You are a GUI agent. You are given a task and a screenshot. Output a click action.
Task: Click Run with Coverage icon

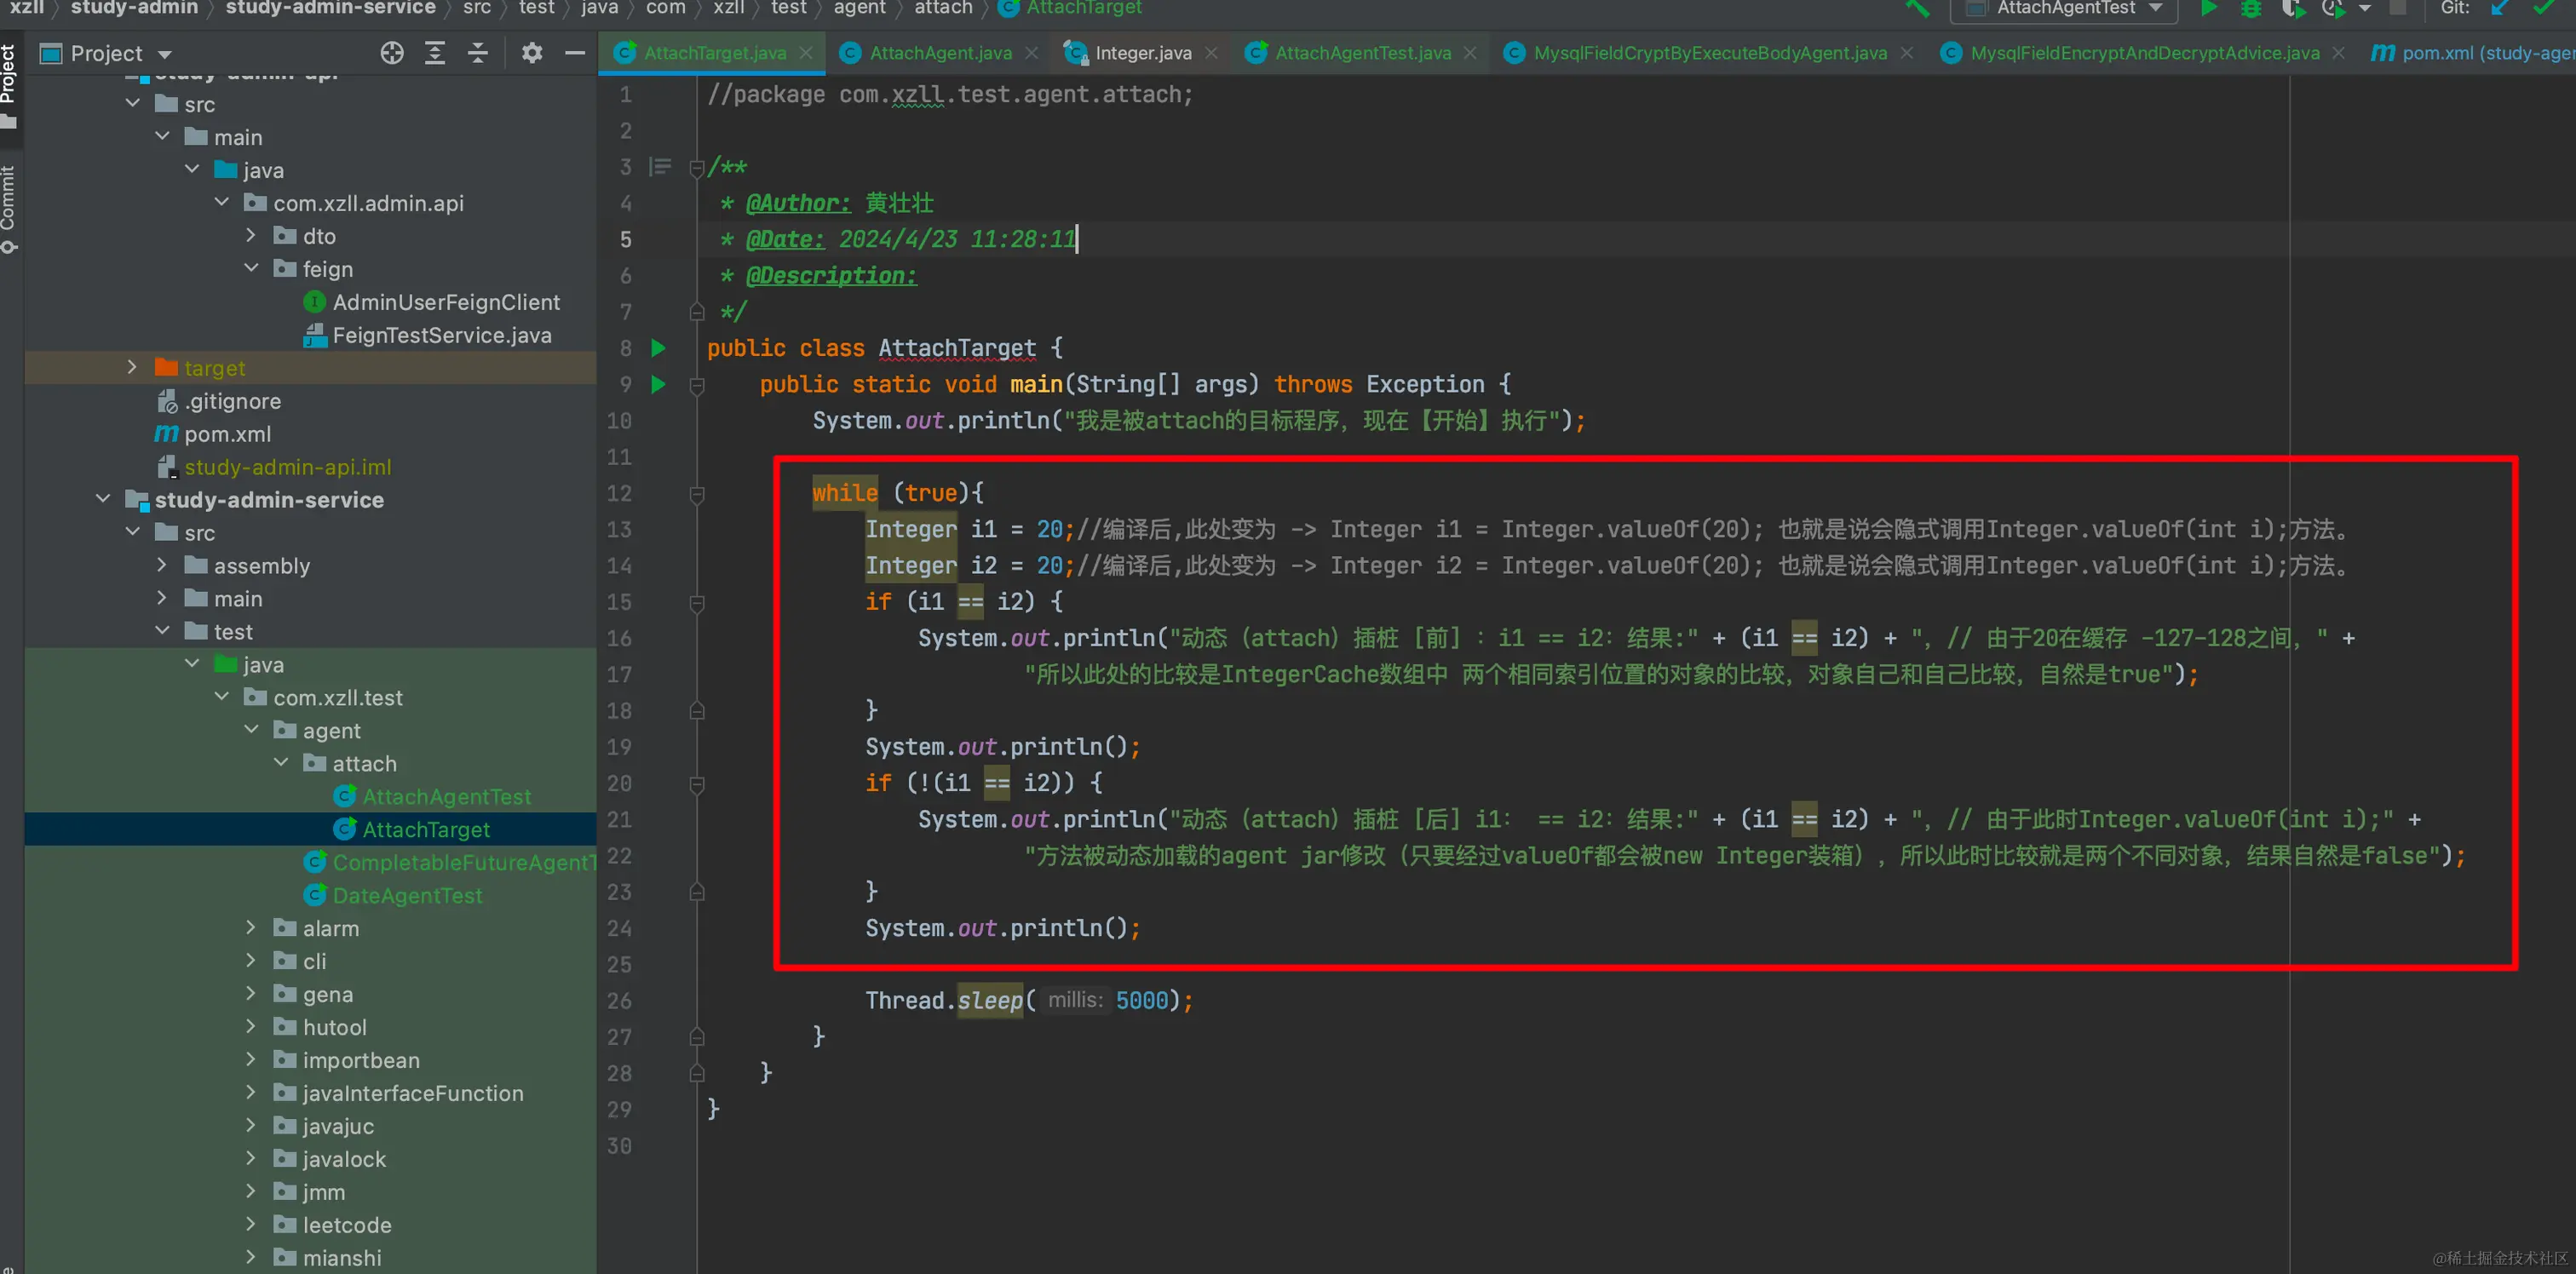point(2293,8)
